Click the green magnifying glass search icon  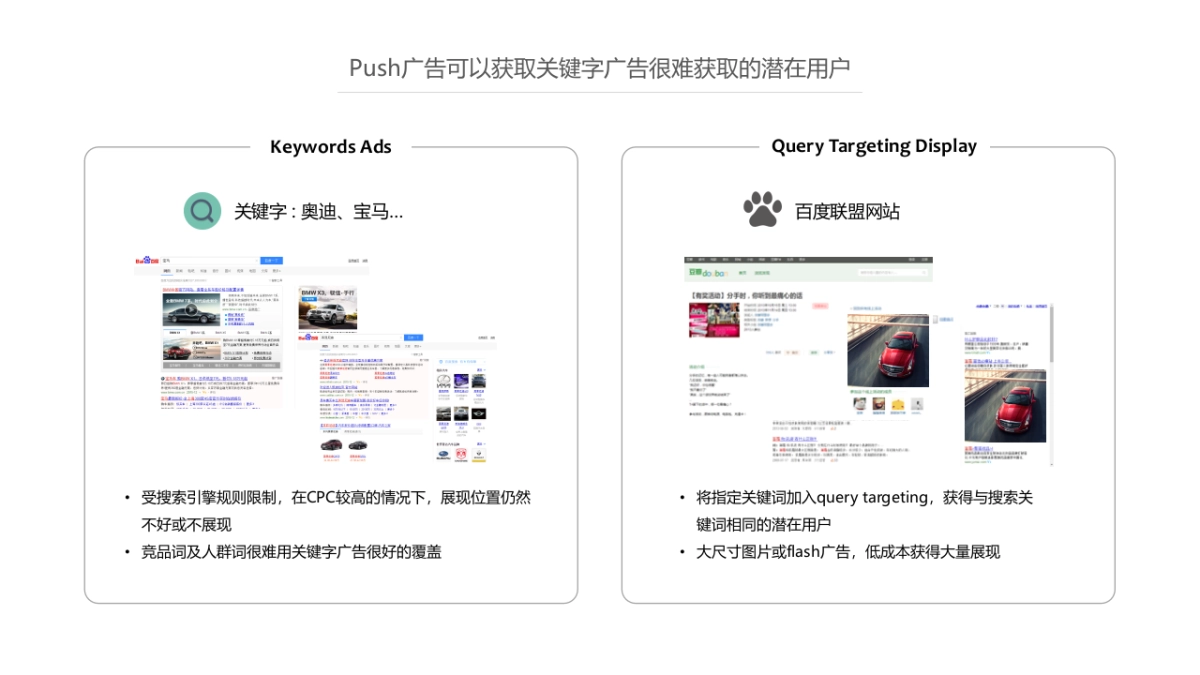(x=202, y=211)
